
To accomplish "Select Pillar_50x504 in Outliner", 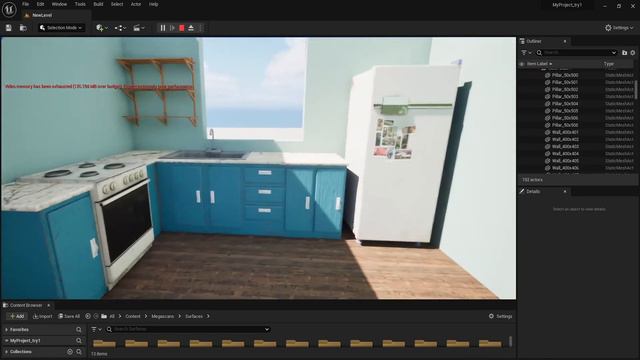I will [x=565, y=104].
